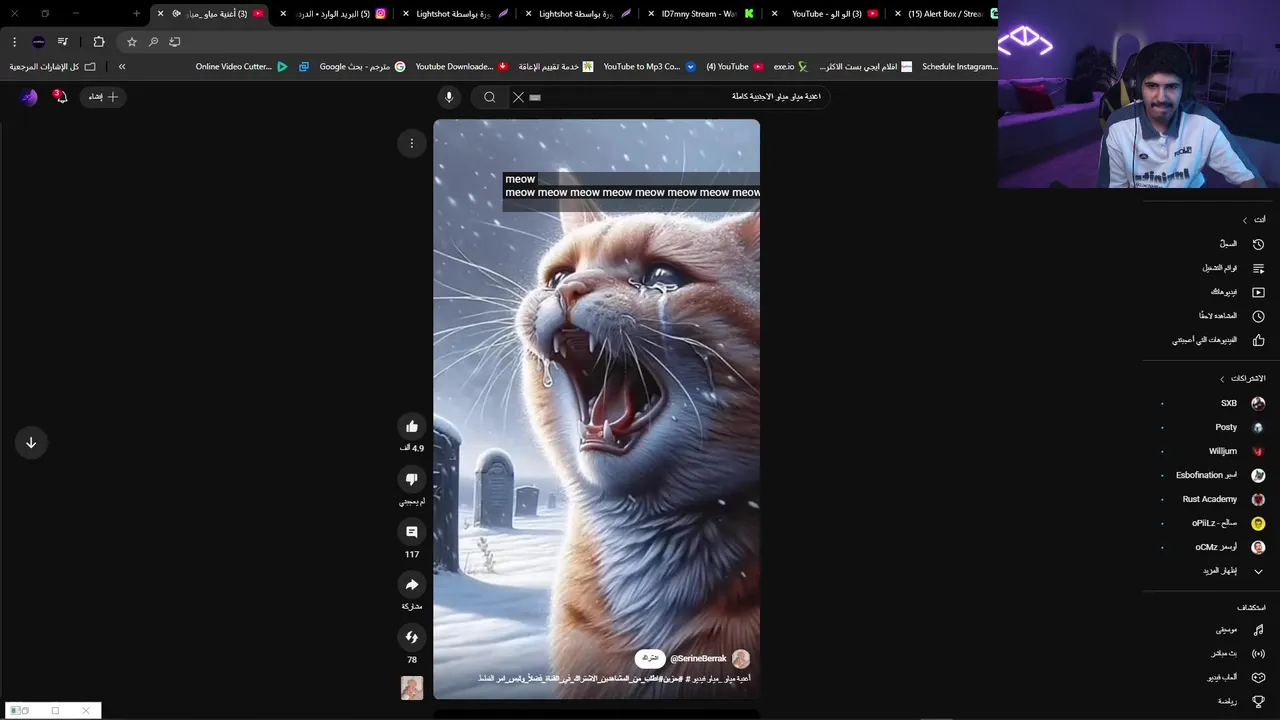Open the YouTube to Mp3 Converter bookmark
This screenshot has height=720, width=1280.
click(x=650, y=67)
